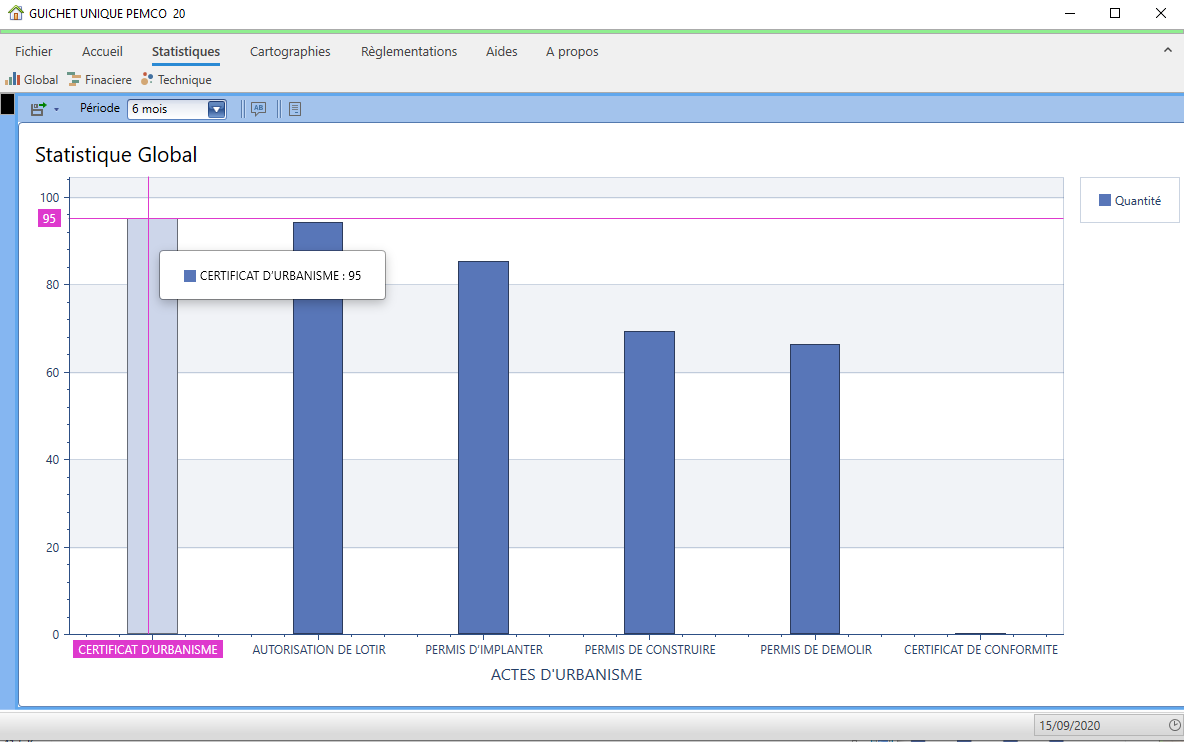1184x742 pixels.
Task: Click the Statistique Global chart title
Action: [116, 155]
